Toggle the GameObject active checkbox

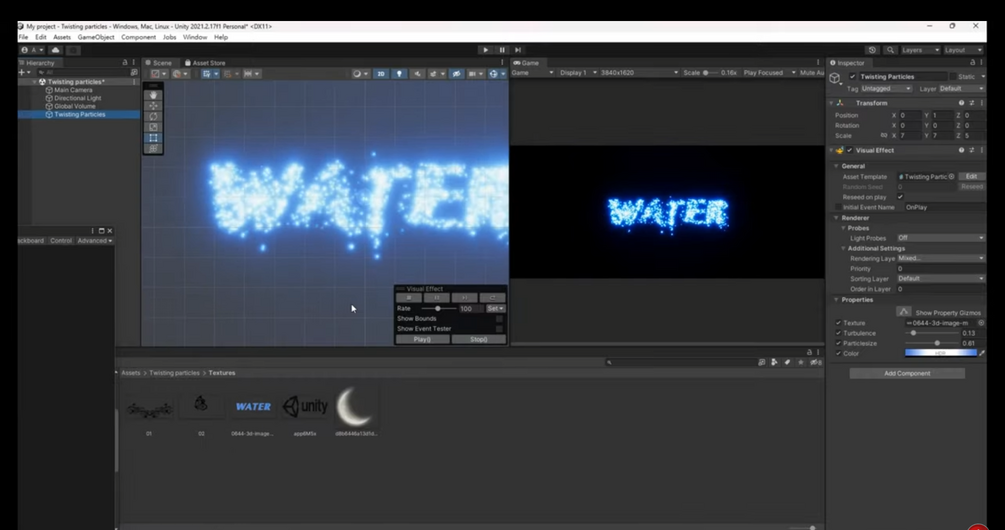click(x=852, y=77)
